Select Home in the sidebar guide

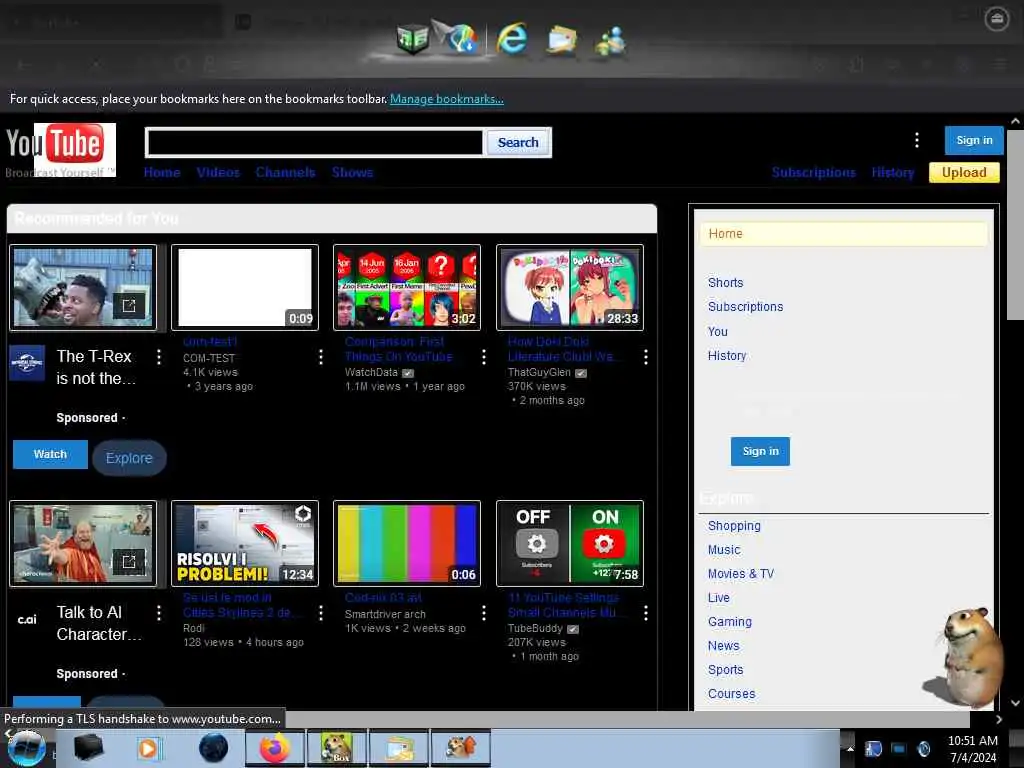coord(843,234)
